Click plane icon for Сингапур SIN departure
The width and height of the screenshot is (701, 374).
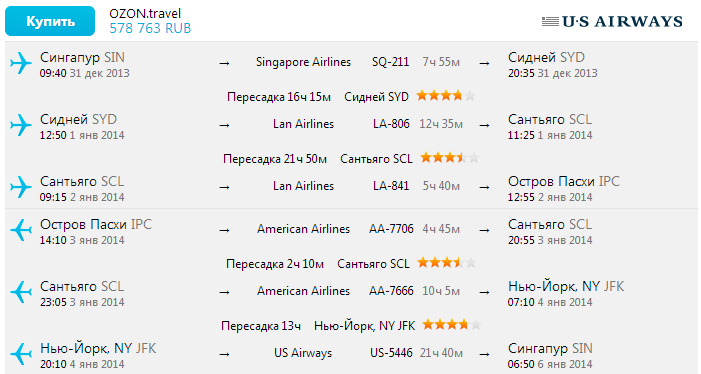point(21,63)
